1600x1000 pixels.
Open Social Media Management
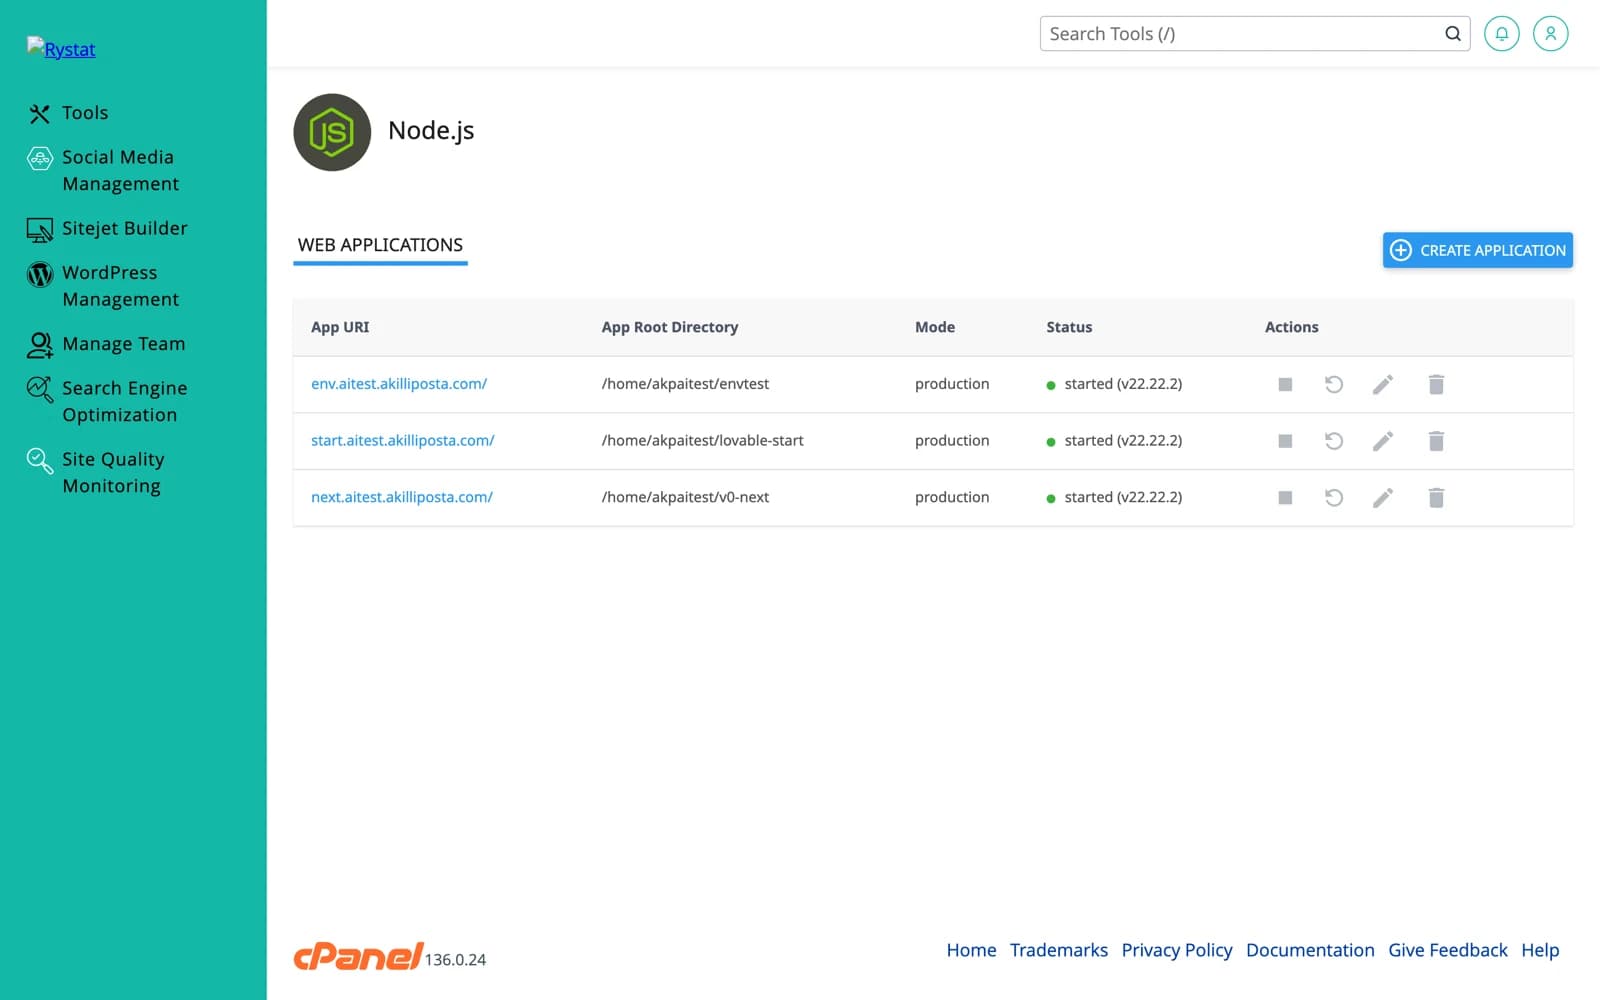tap(103, 170)
